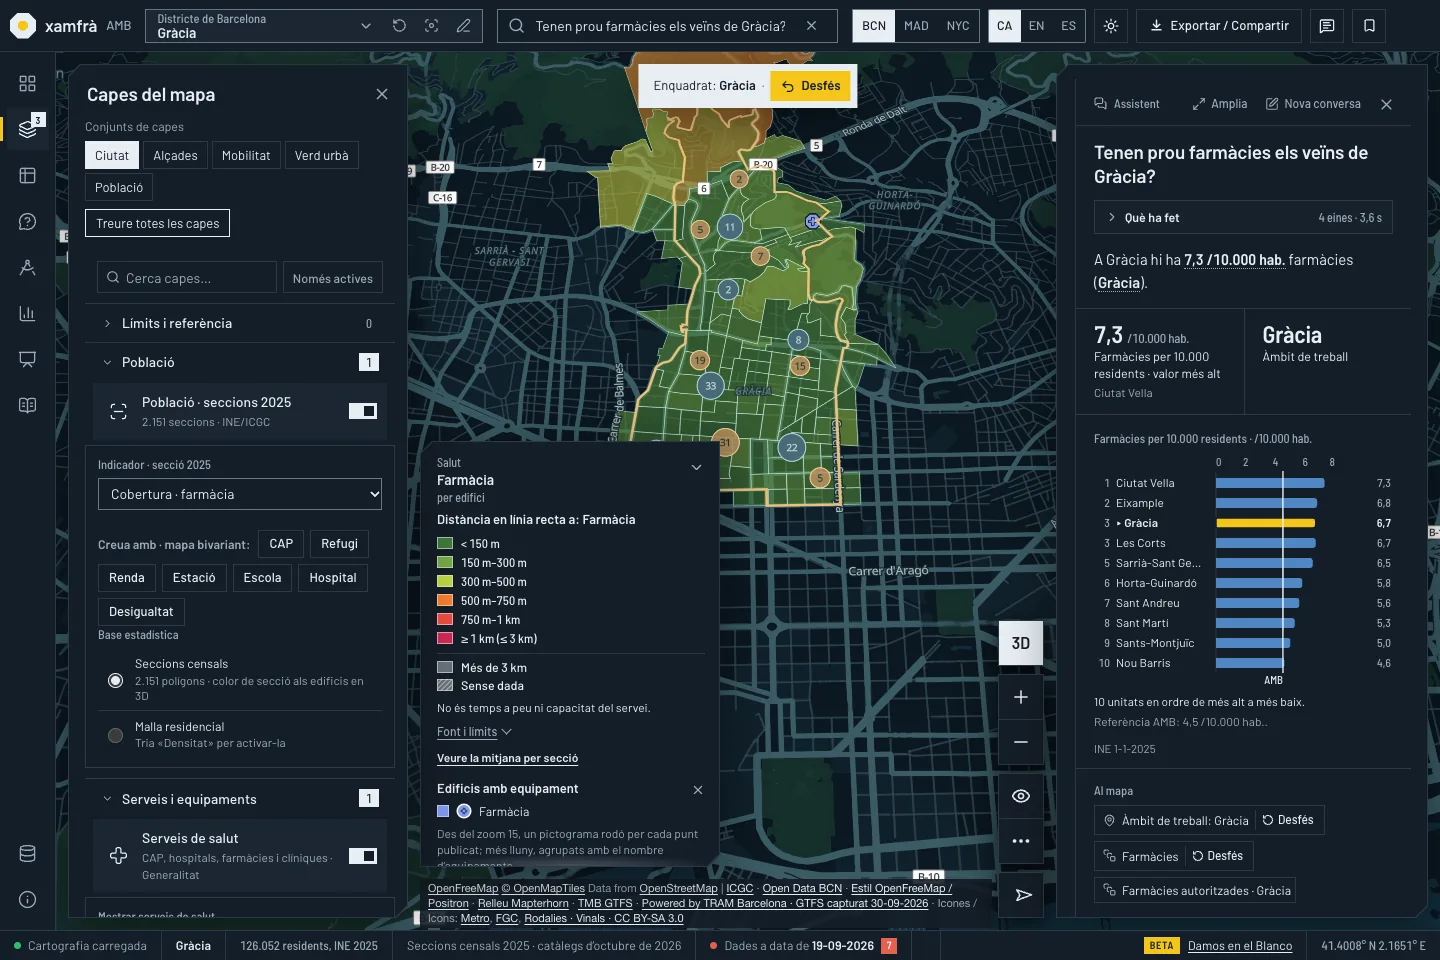The height and width of the screenshot is (960, 1440).
Task: Open the Cobertura · farmàcia indicator dropdown
Action: (240, 494)
